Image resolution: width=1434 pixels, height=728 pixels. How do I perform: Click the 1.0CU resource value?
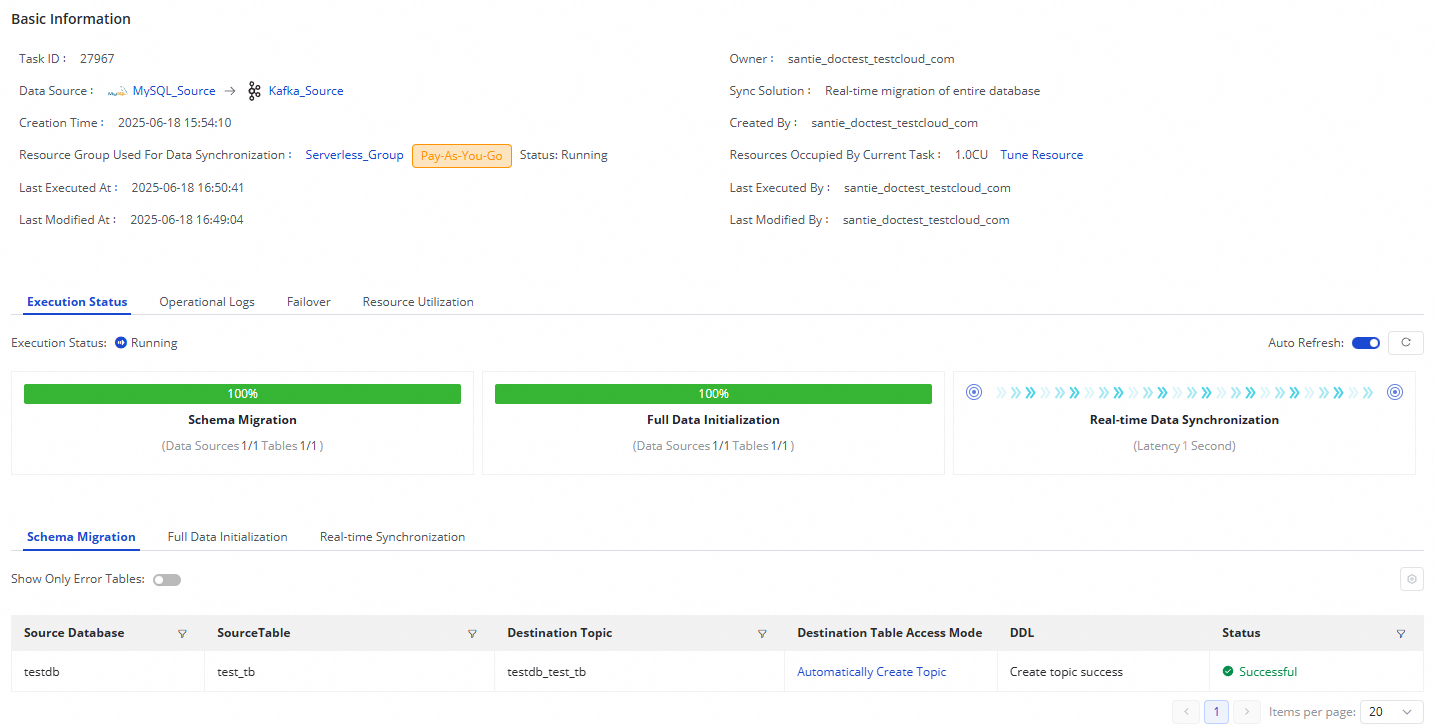pyautogui.click(x=972, y=155)
